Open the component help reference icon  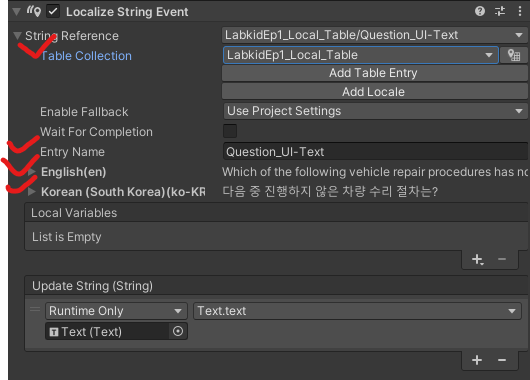pyautogui.click(x=480, y=11)
